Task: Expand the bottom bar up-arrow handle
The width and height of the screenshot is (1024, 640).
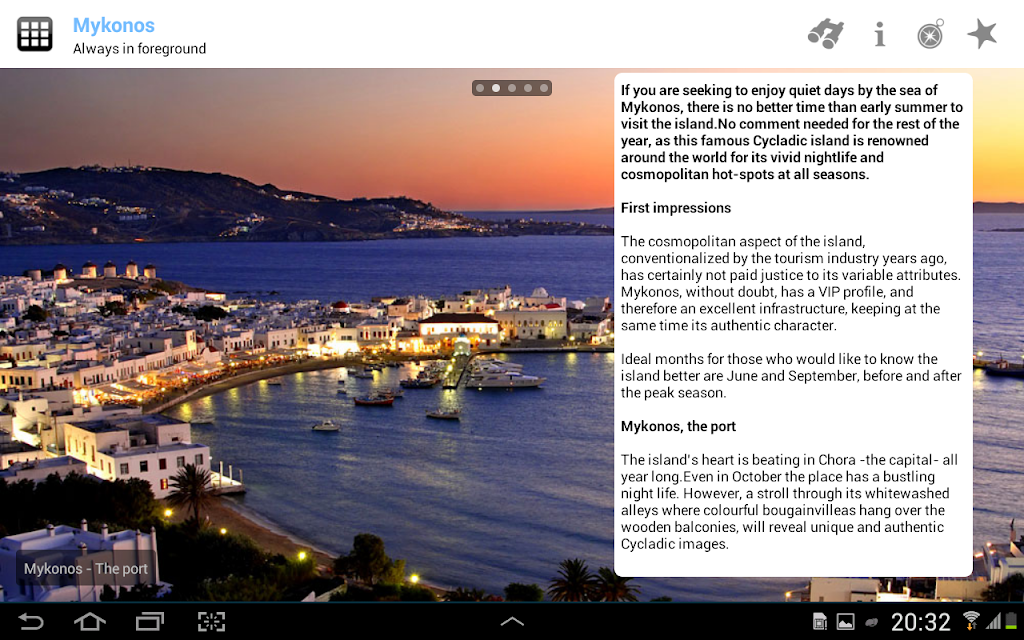Action: (x=511, y=621)
